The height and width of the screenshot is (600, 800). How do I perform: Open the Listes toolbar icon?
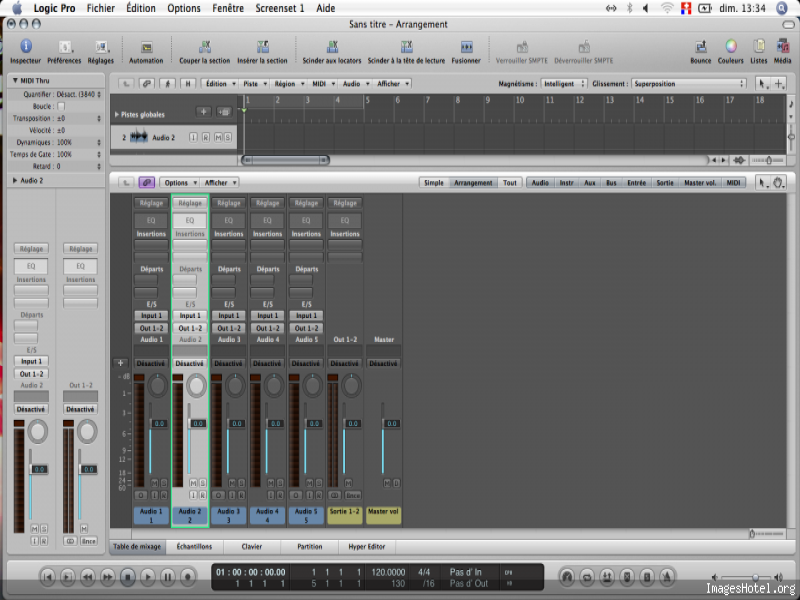[759, 46]
